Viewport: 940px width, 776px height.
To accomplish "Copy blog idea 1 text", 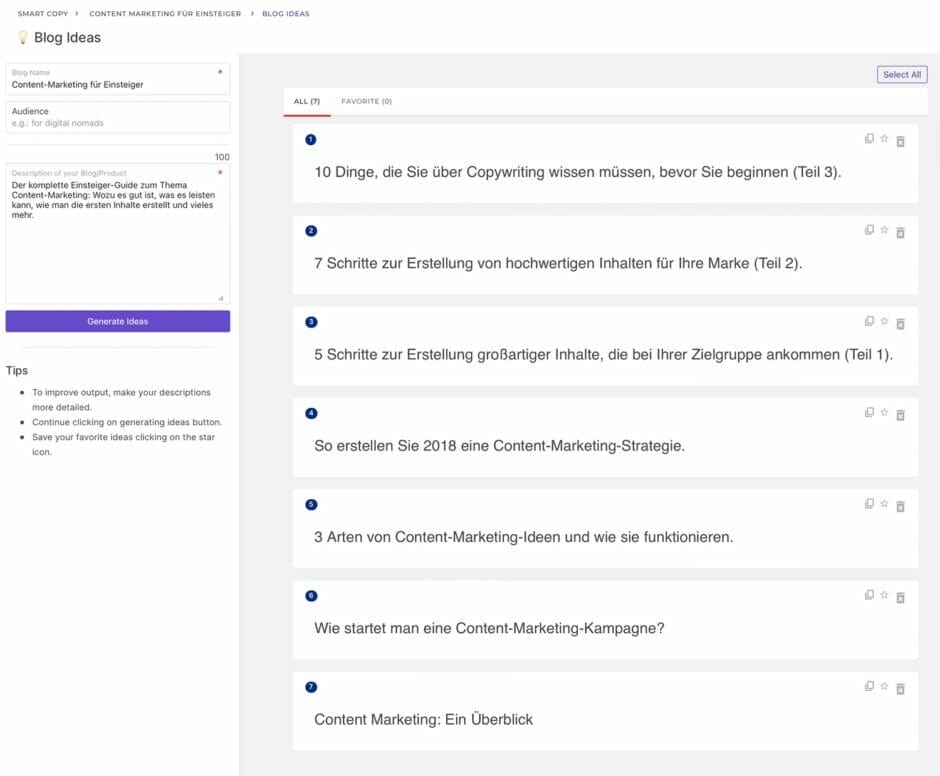I will [x=869, y=140].
